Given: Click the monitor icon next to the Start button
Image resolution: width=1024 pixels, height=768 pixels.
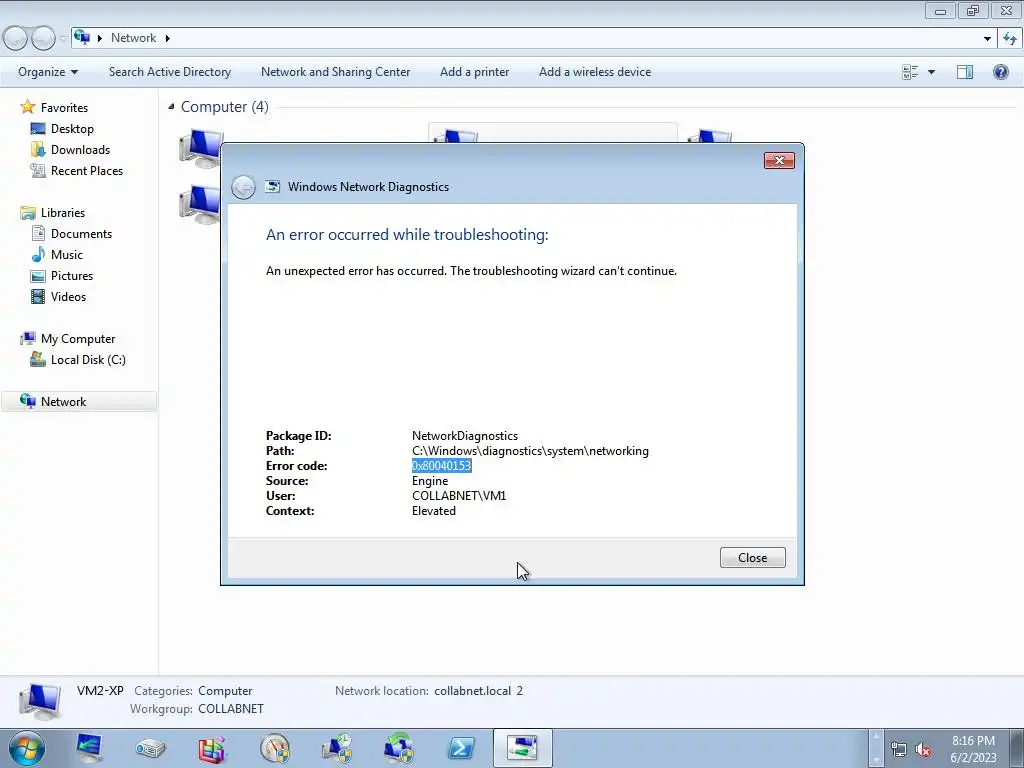Looking at the screenshot, I should click(89, 748).
